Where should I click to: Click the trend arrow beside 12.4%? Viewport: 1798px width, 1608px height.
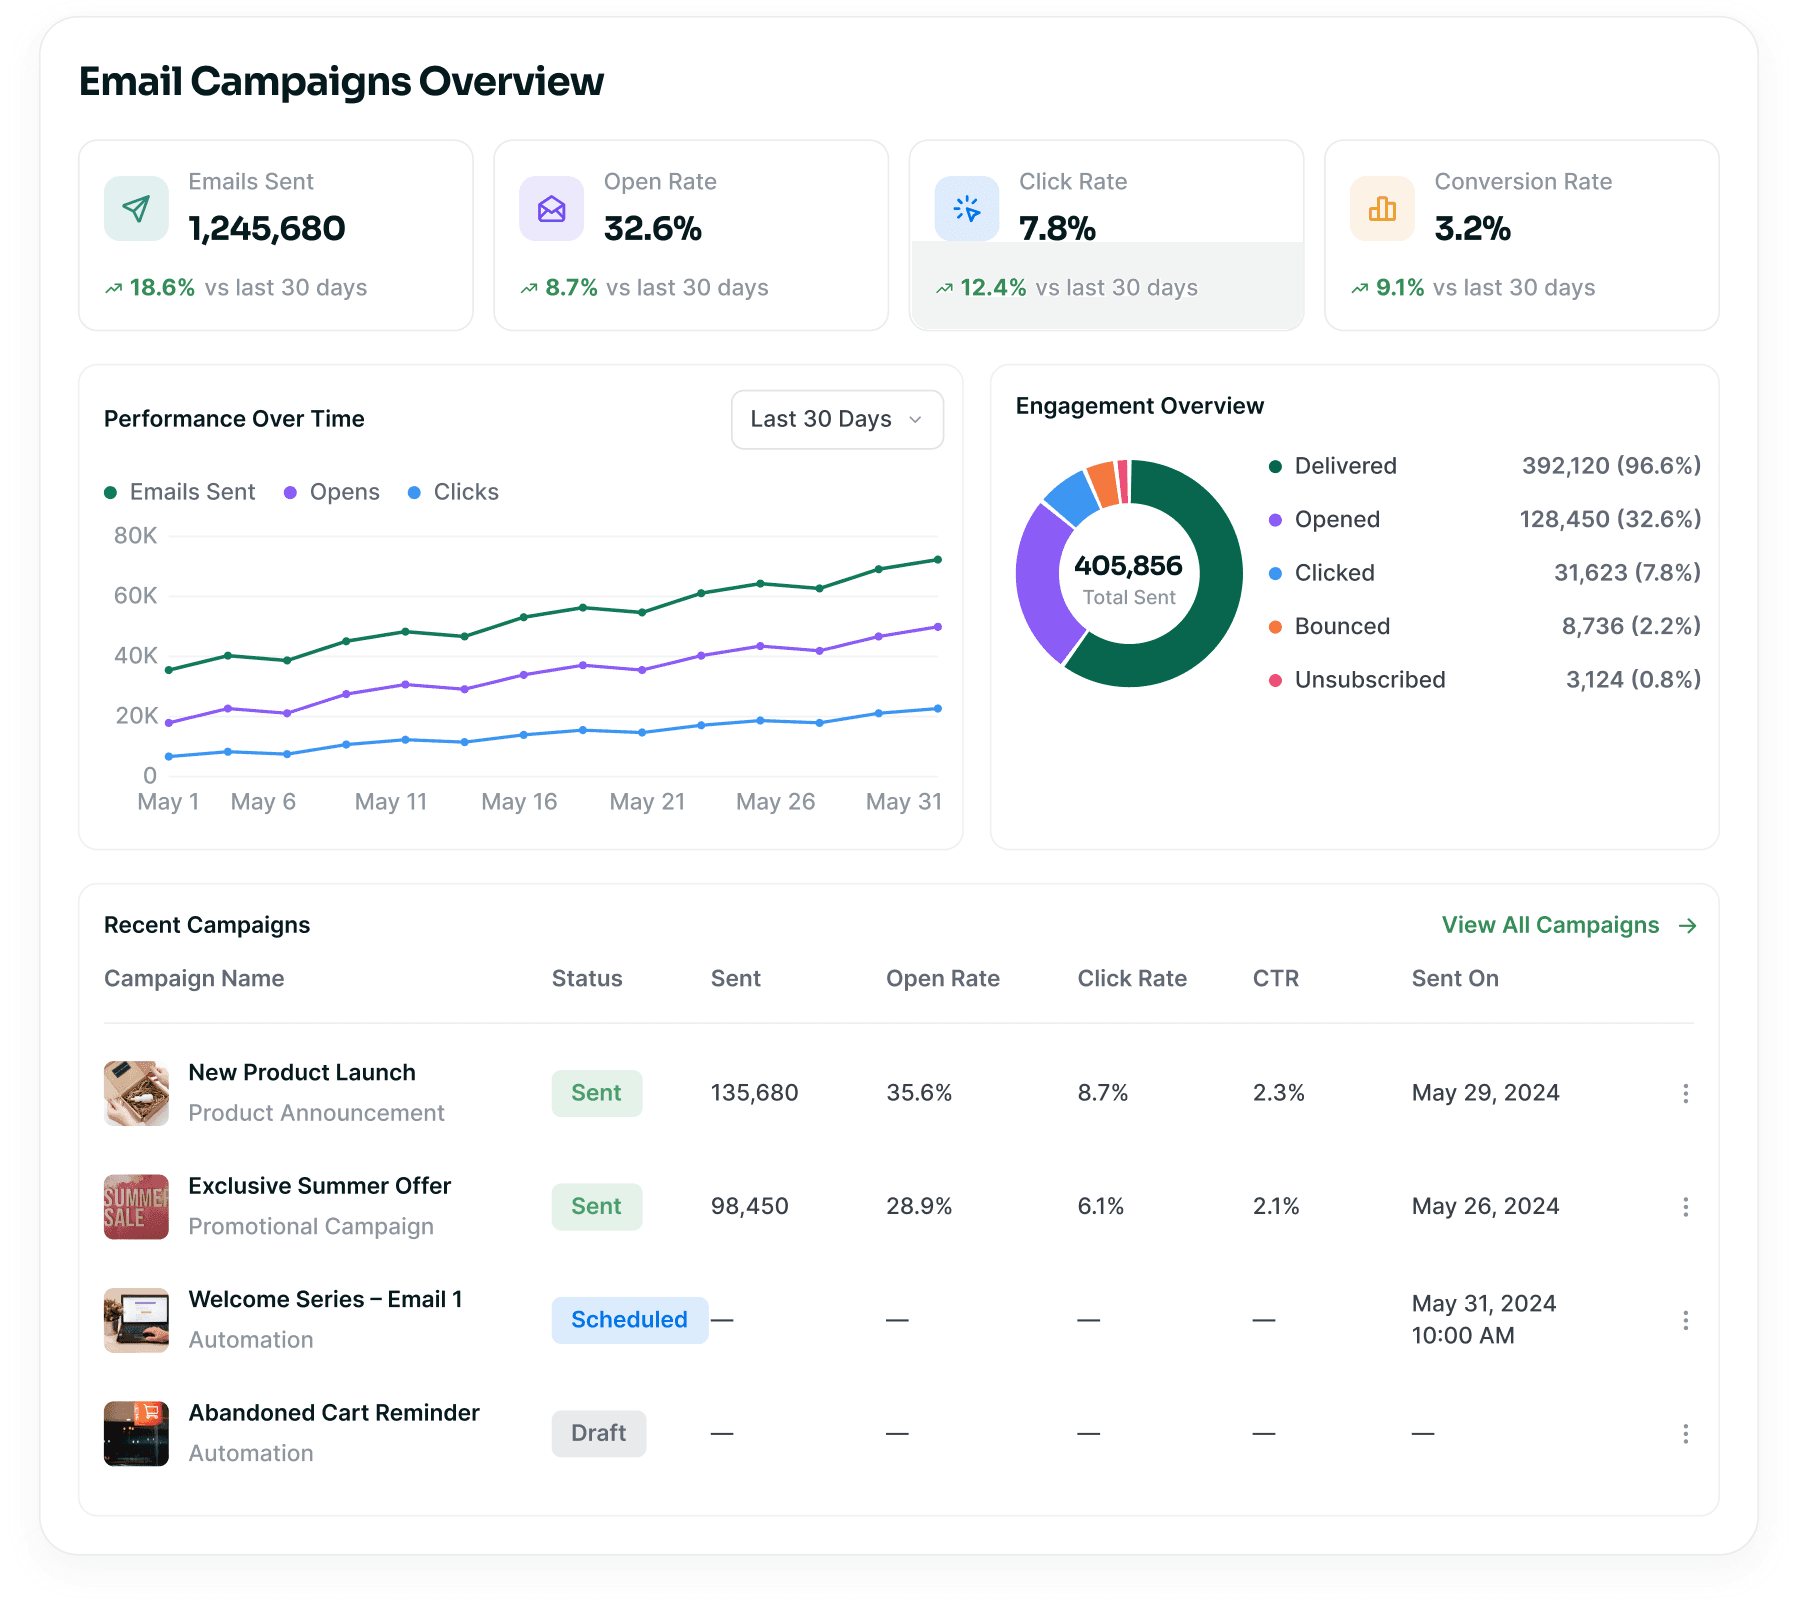944,289
